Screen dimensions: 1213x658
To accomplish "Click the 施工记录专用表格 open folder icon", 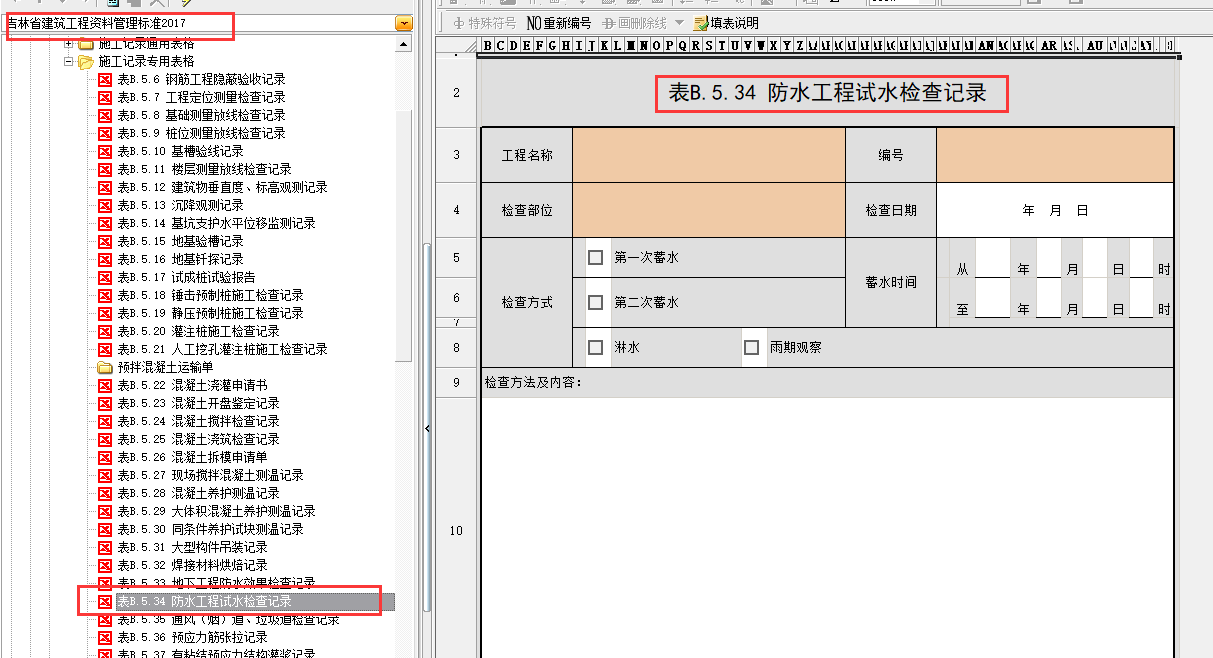I will point(86,61).
